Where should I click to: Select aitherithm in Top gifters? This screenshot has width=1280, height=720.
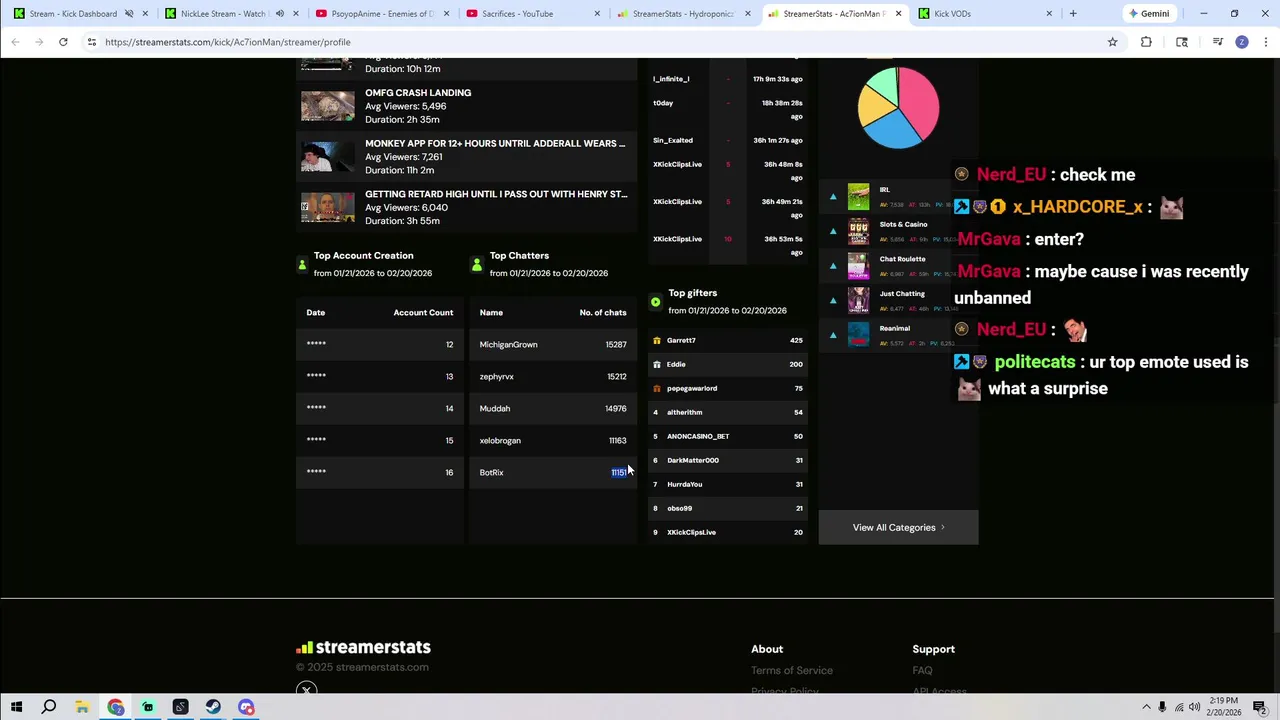685,413
